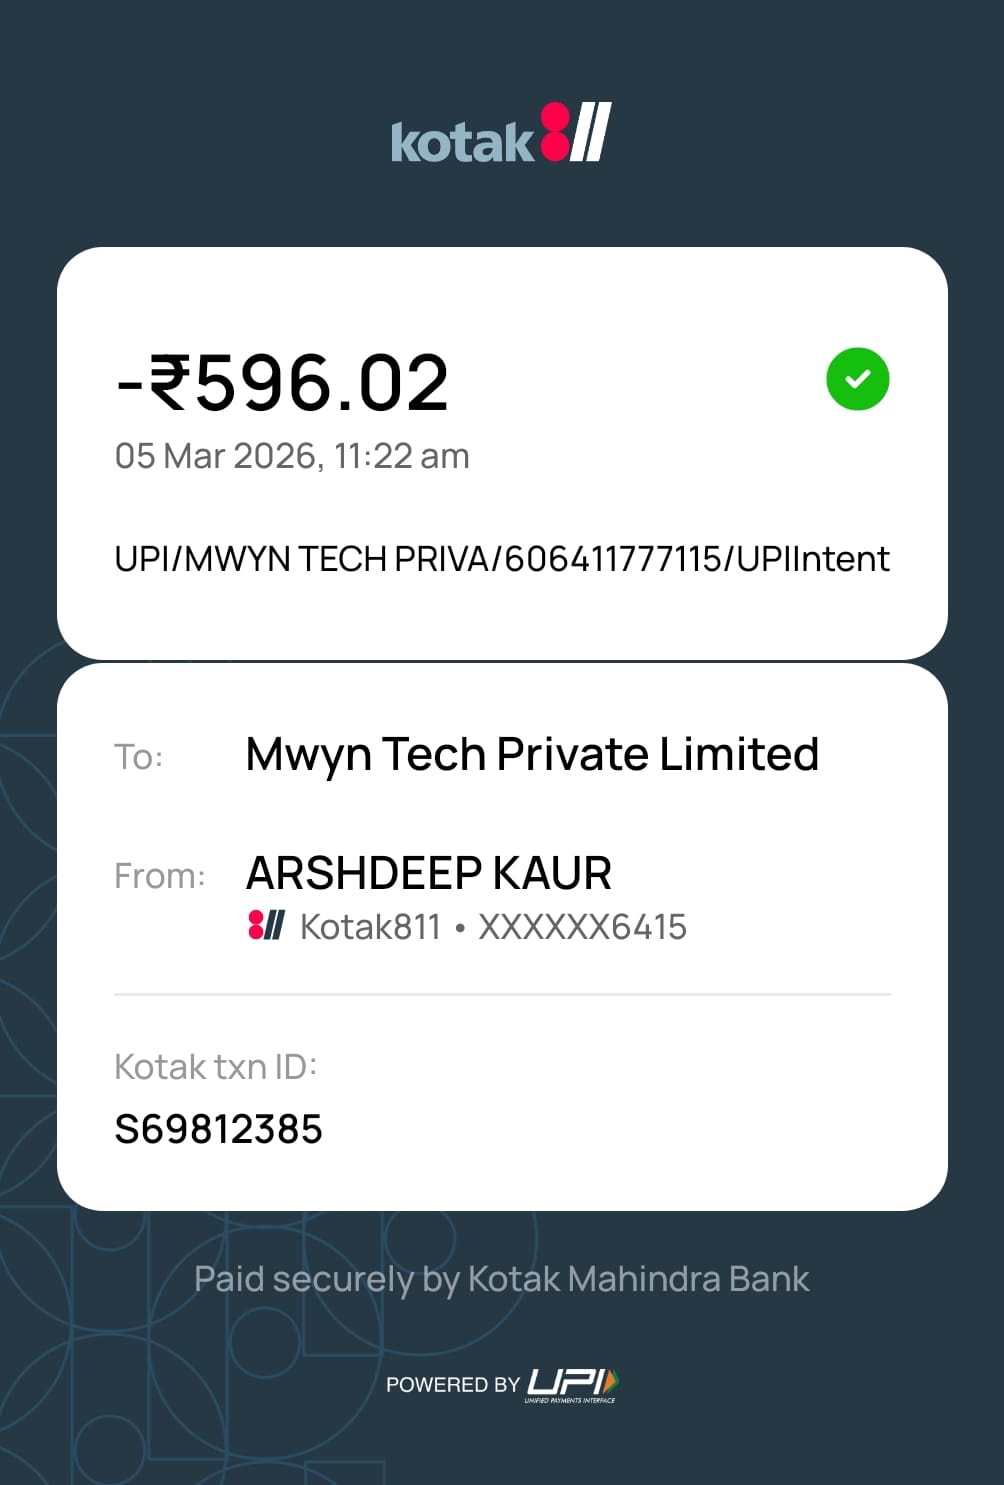The image size is (1004, 1485).
Task: Click the "Kotak txn ID:" label
Action: point(216,1067)
